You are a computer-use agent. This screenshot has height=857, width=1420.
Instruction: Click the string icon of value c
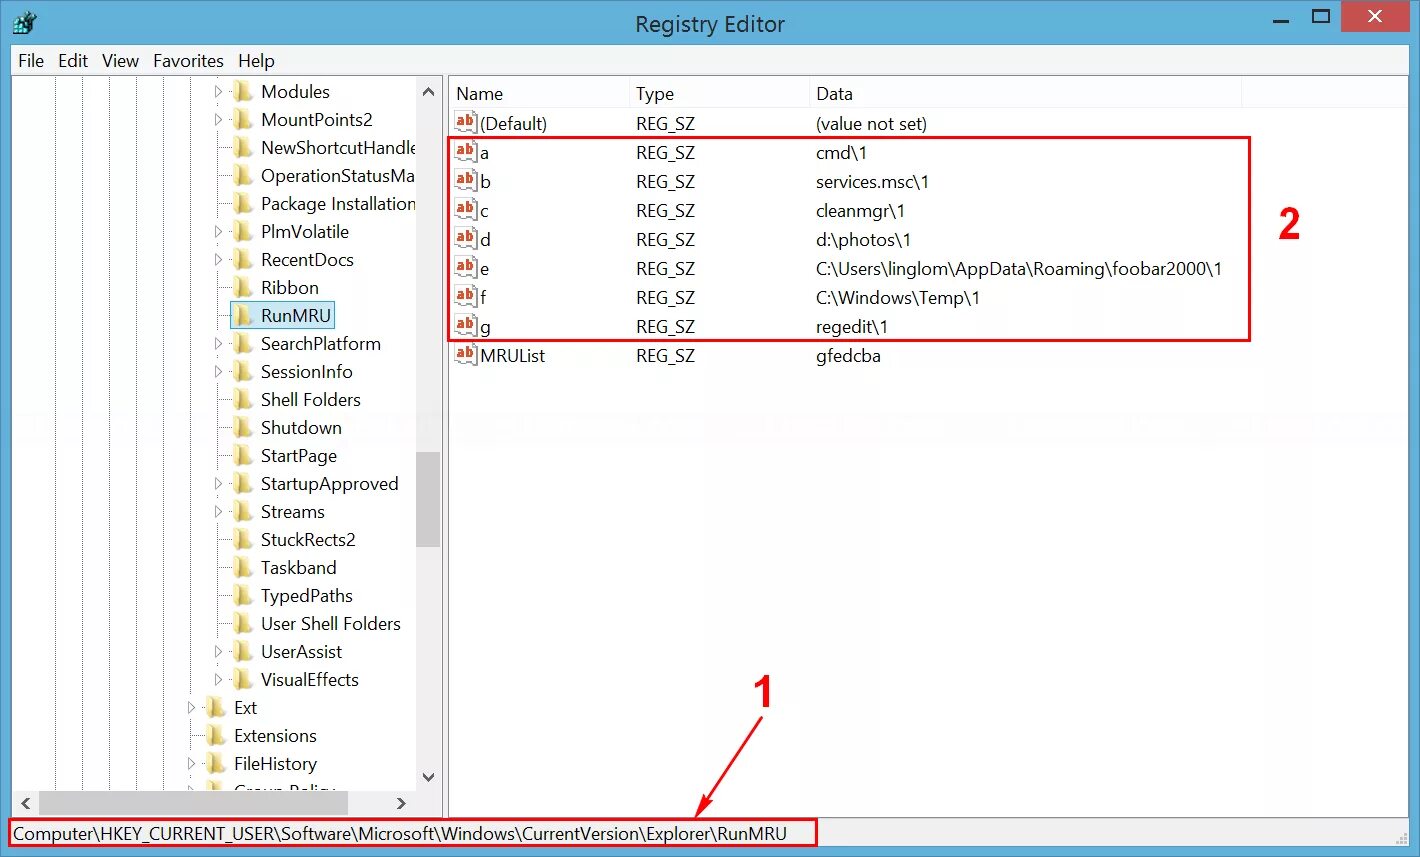tap(466, 210)
